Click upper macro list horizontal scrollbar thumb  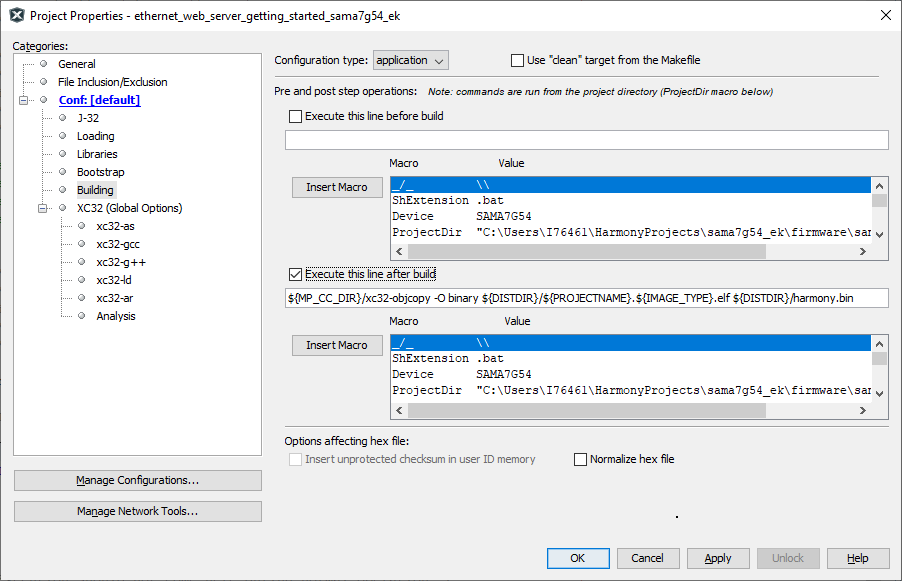587,251
